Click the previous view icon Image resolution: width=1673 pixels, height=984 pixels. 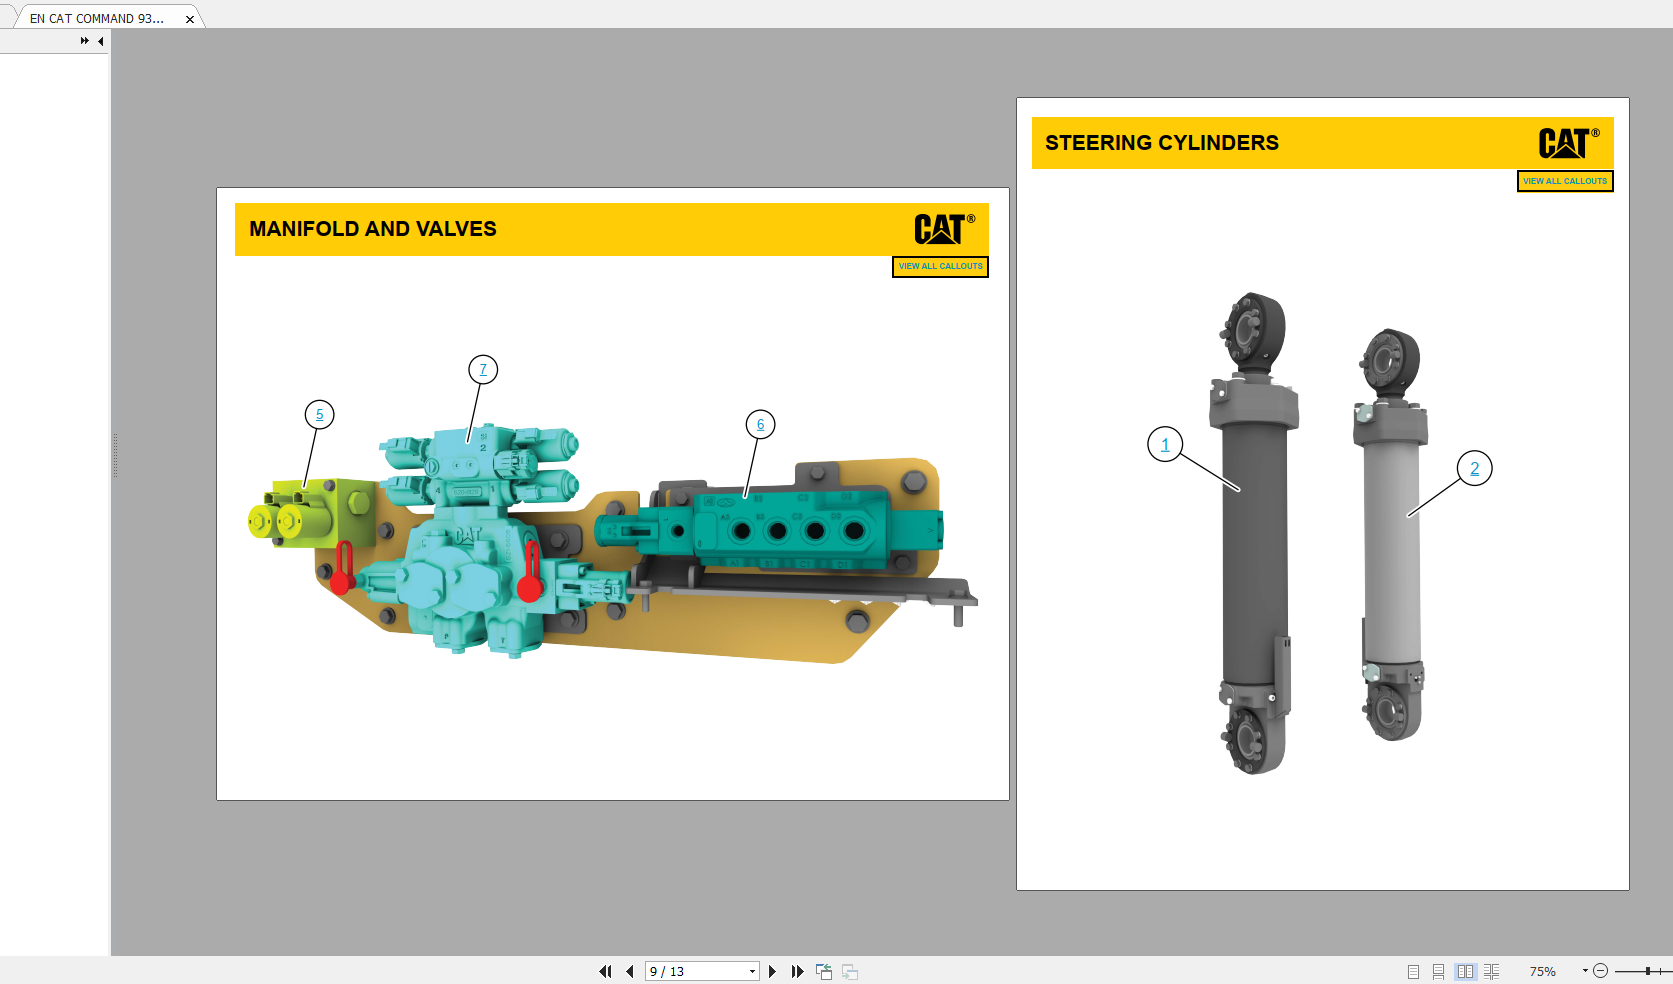click(x=823, y=971)
